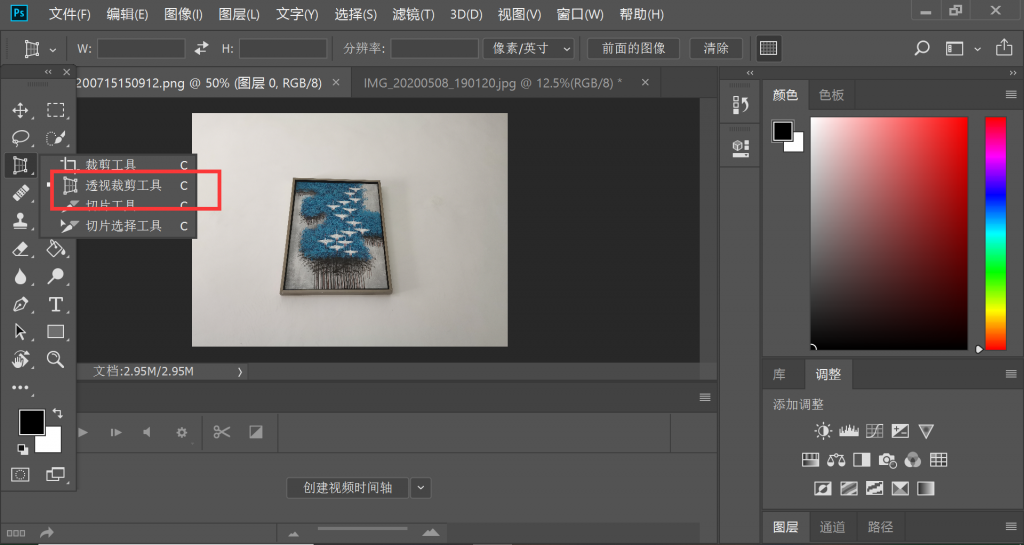Select the Paint Bucket tool
1024x545 pixels.
(56, 249)
